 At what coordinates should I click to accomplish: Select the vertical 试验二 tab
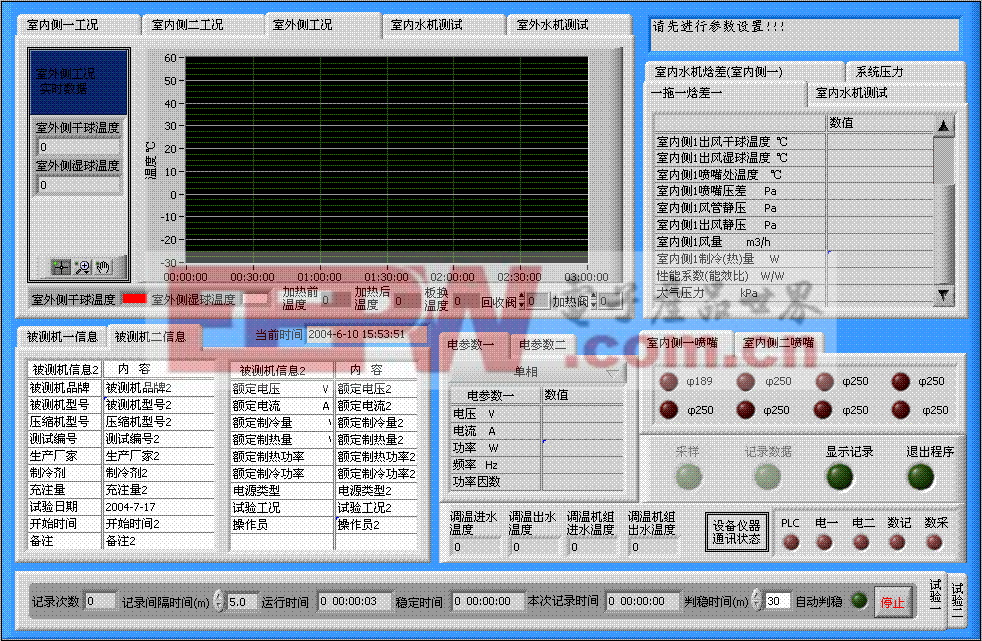click(x=957, y=598)
